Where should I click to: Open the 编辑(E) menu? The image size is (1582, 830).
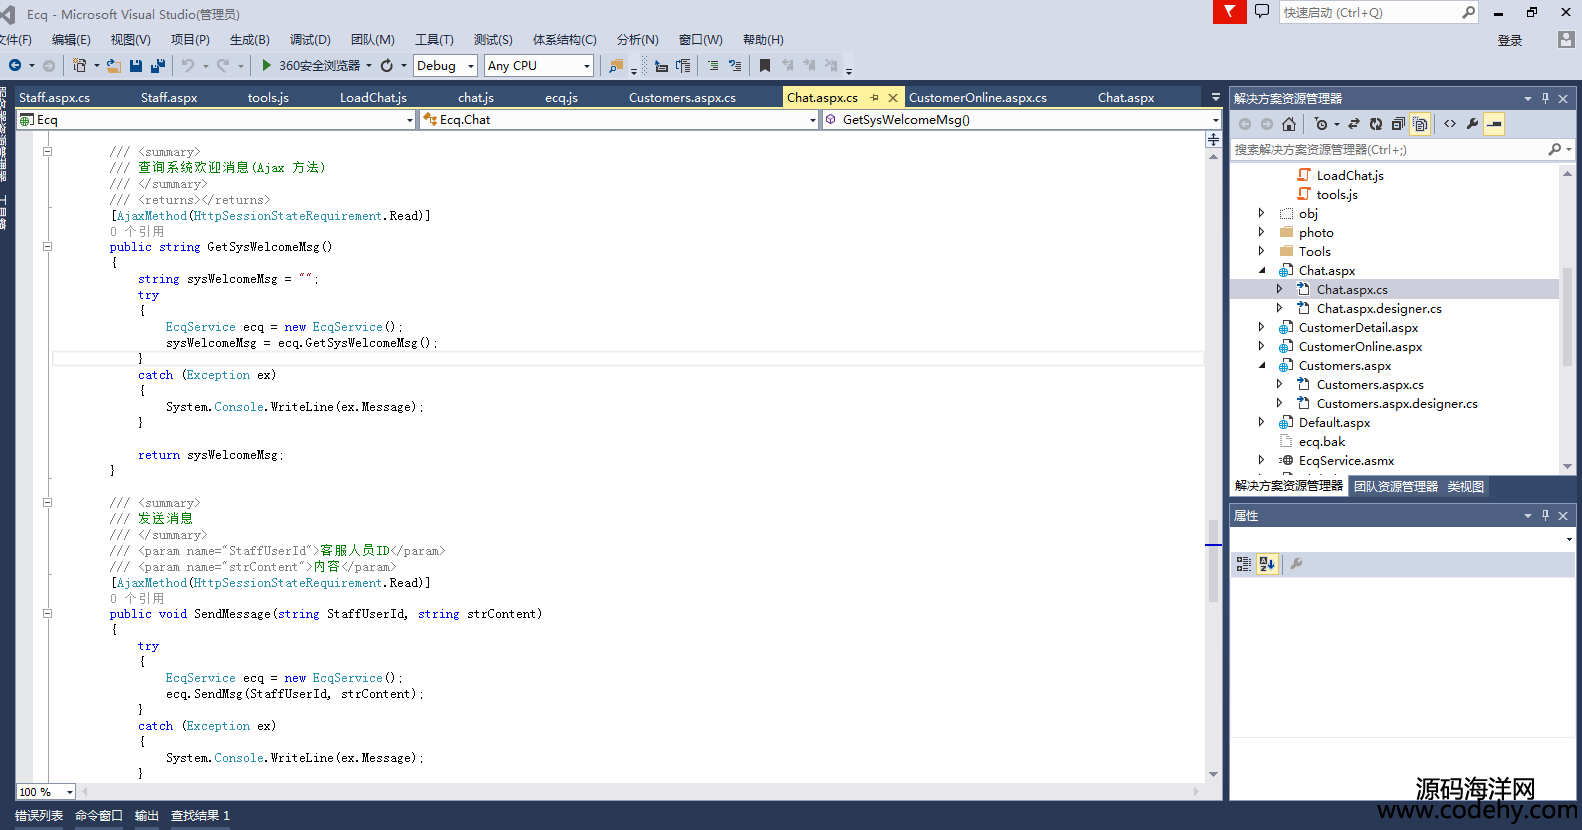tap(71, 40)
